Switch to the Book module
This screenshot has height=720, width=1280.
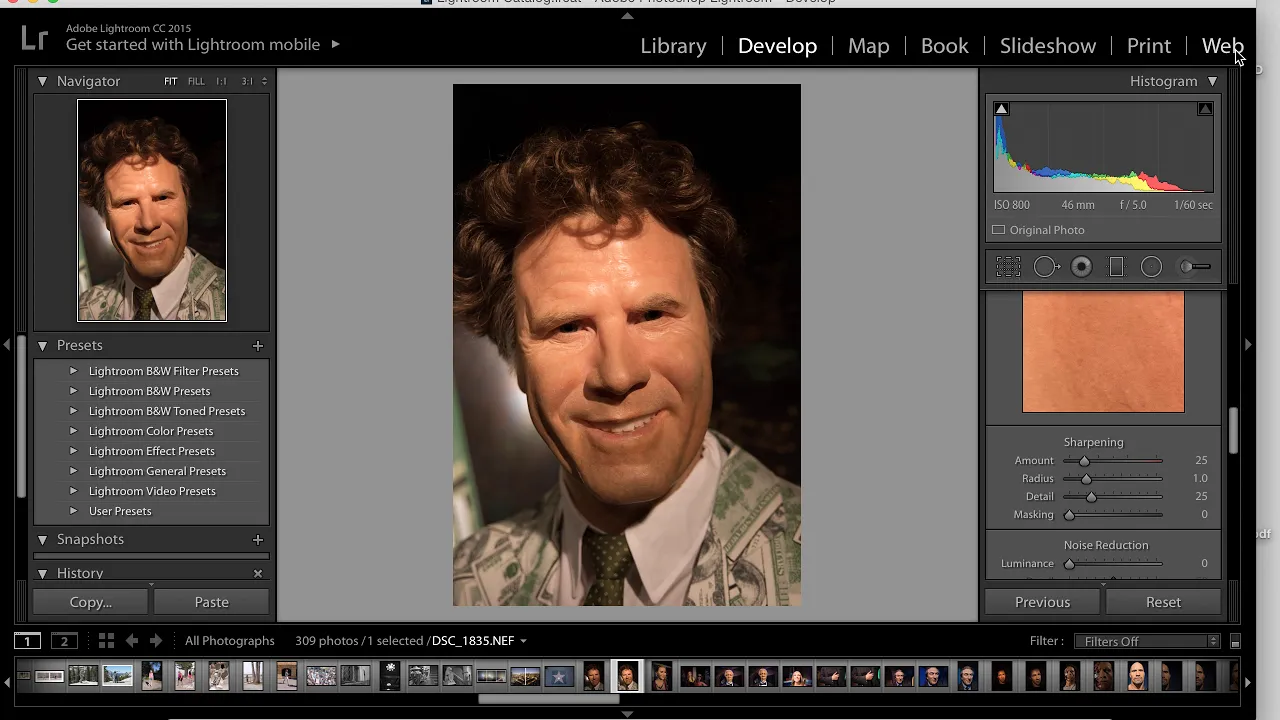click(944, 46)
